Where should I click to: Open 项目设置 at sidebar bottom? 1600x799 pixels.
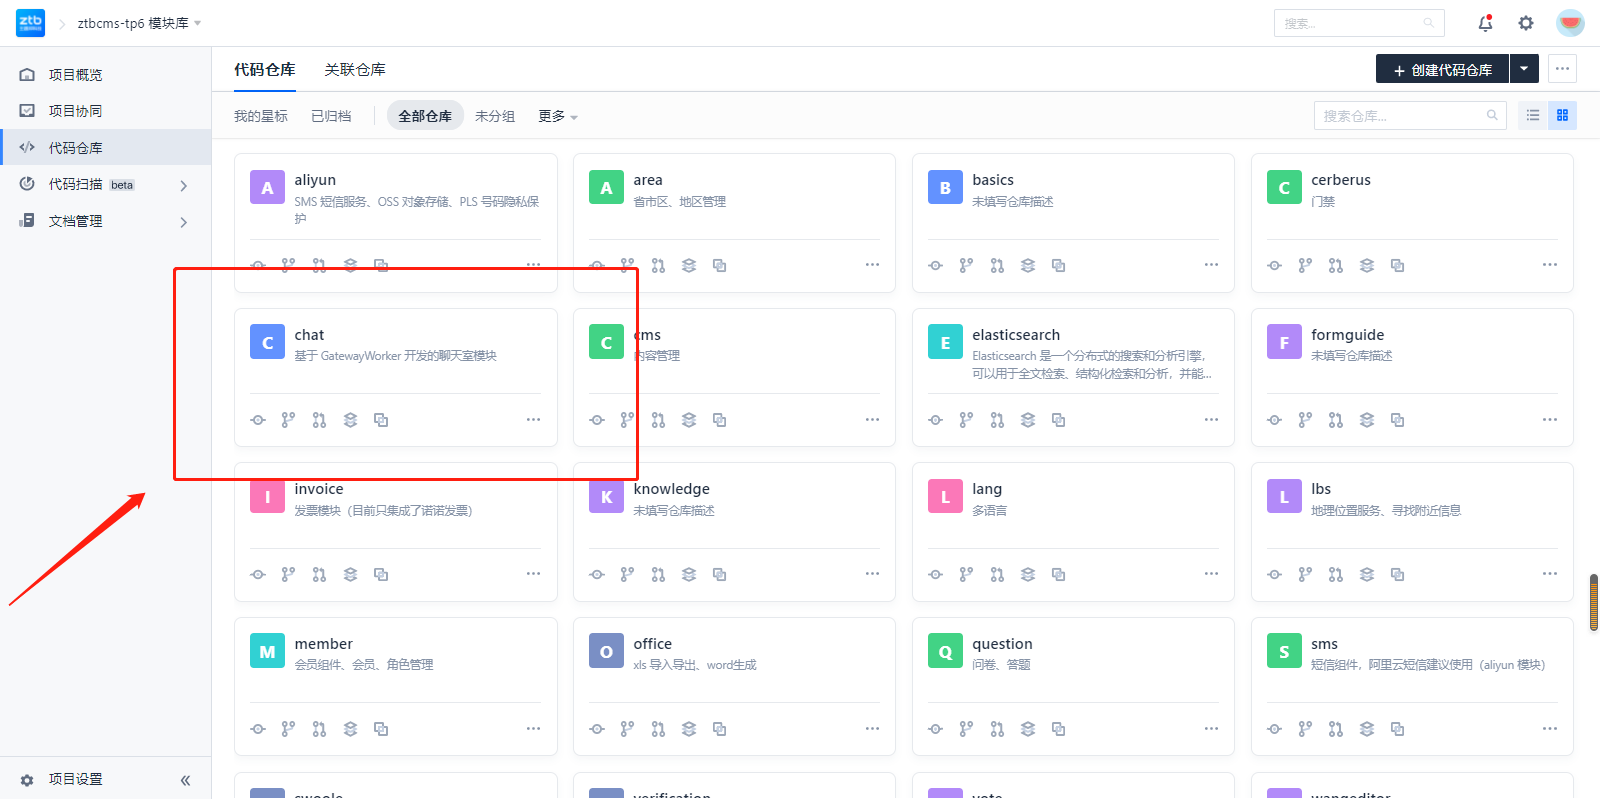[75, 780]
